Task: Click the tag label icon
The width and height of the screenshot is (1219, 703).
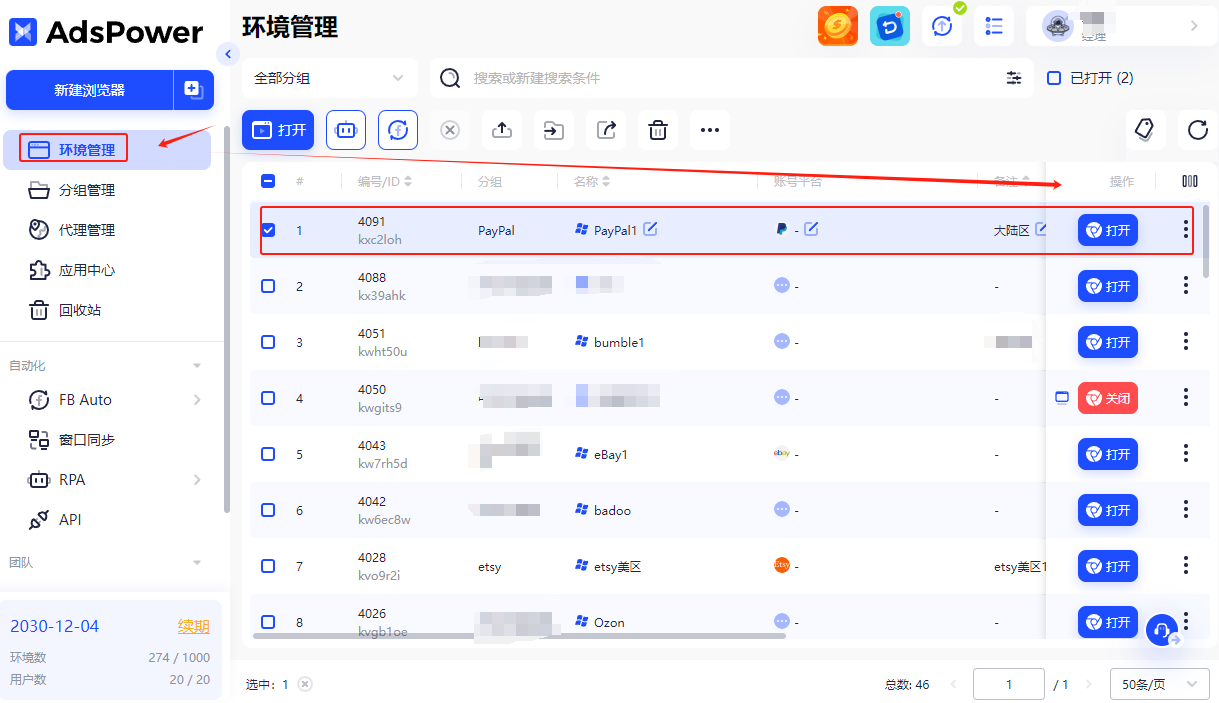Action: coord(1146,129)
